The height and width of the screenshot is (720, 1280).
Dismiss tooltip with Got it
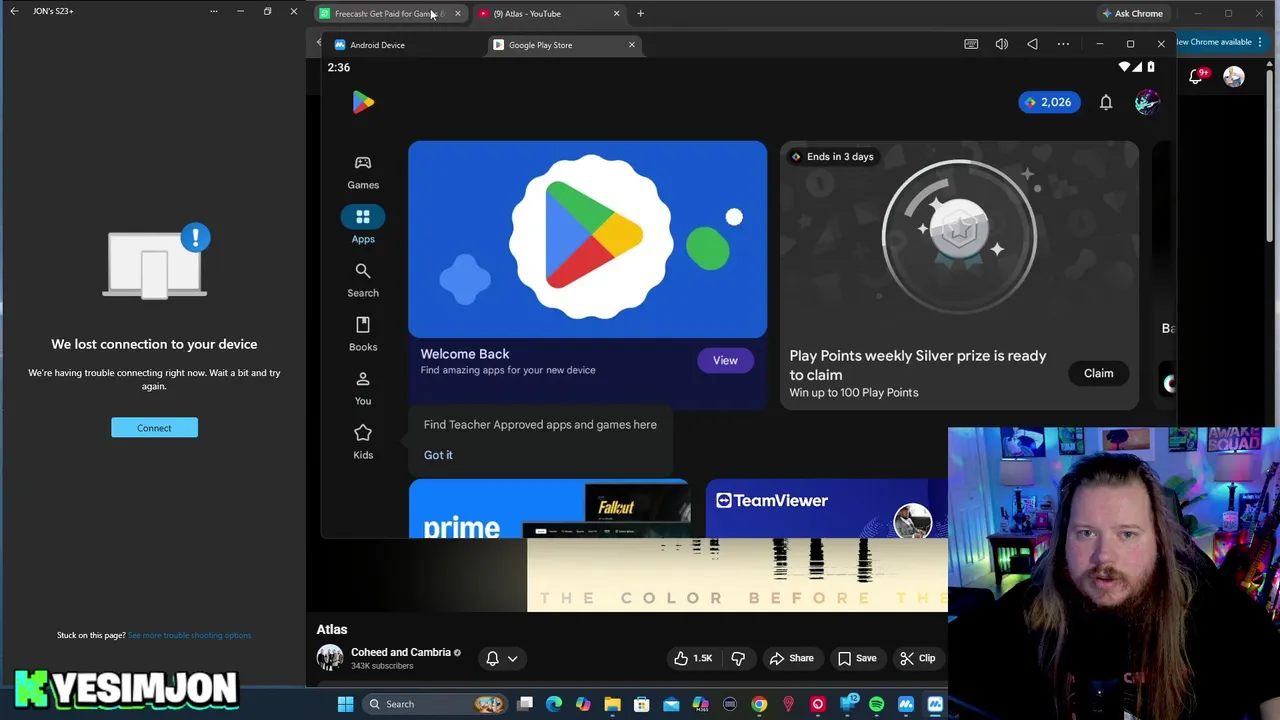pyautogui.click(x=438, y=455)
